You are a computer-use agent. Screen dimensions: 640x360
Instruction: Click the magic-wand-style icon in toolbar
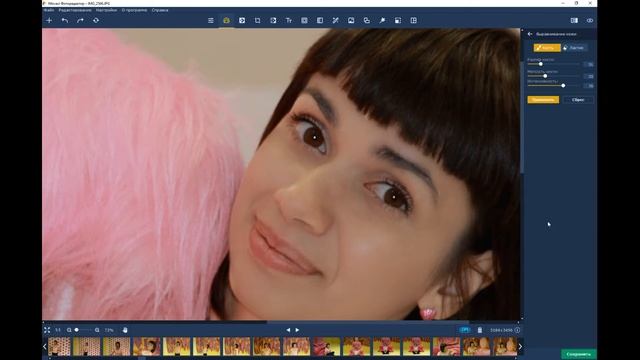336,20
